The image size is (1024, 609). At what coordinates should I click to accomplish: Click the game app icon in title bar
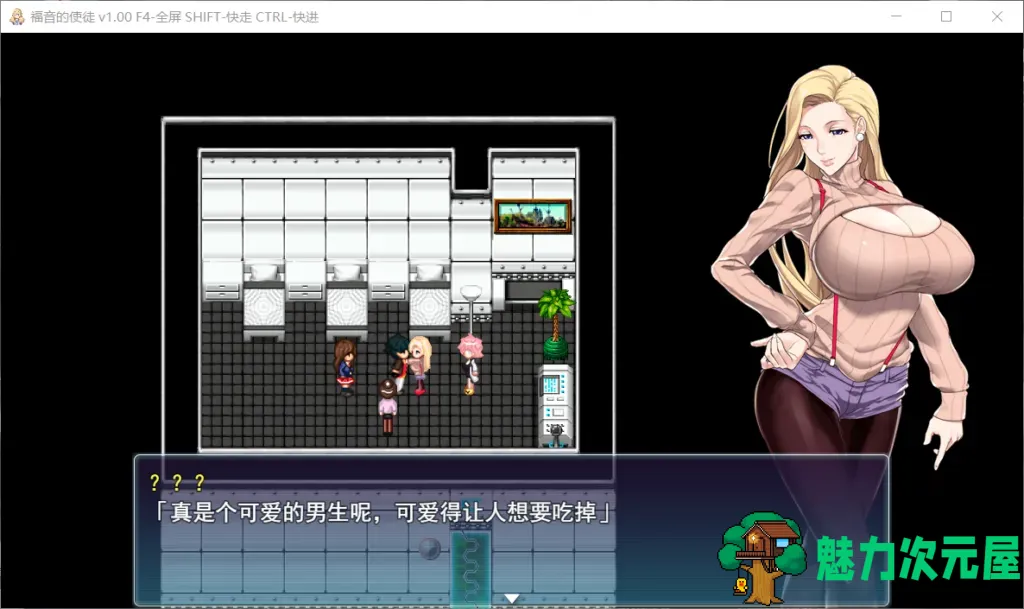click(x=17, y=17)
